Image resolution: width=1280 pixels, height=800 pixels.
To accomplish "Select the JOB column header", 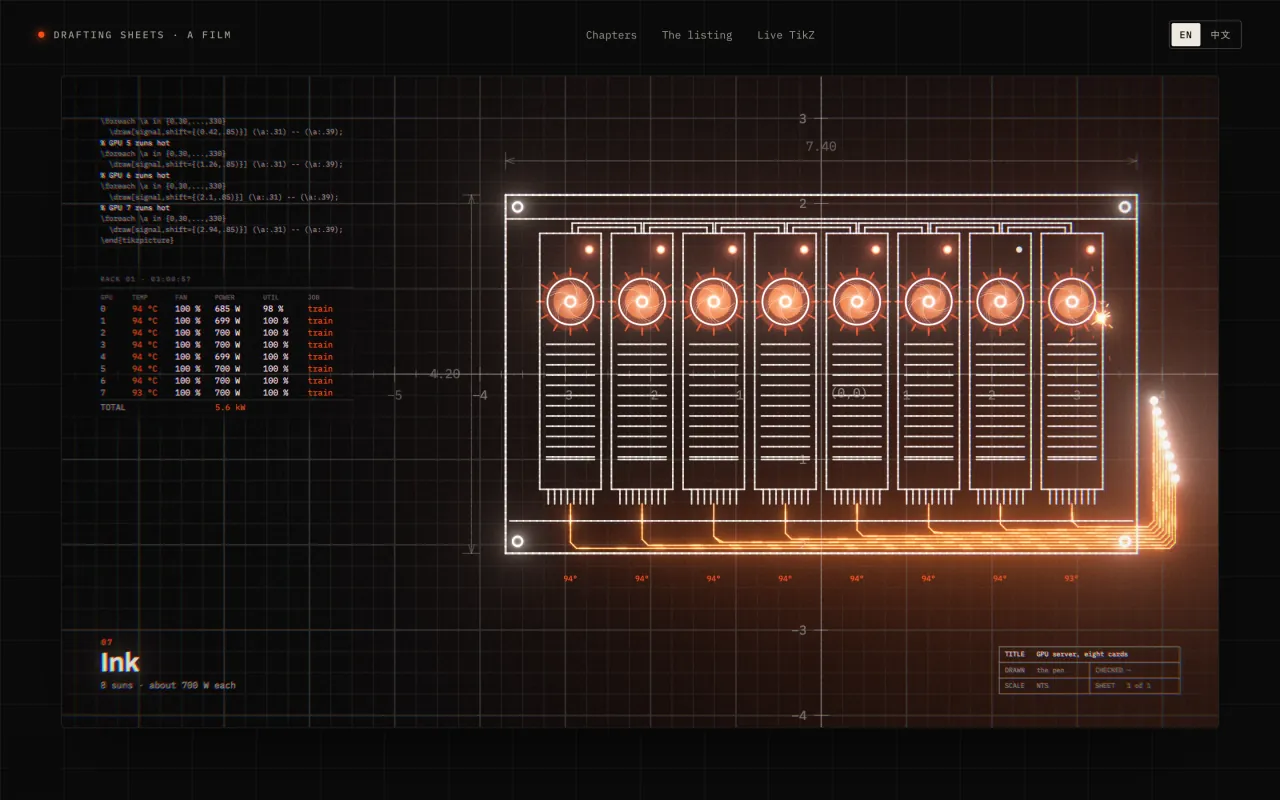I will 314,297.
